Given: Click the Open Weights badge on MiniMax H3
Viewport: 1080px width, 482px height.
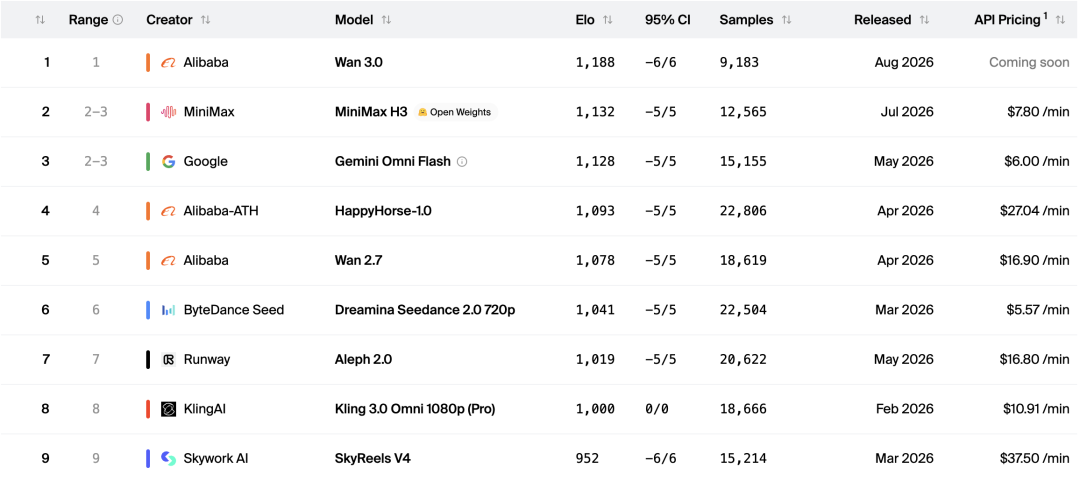Looking at the screenshot, I should pos(456,112).
